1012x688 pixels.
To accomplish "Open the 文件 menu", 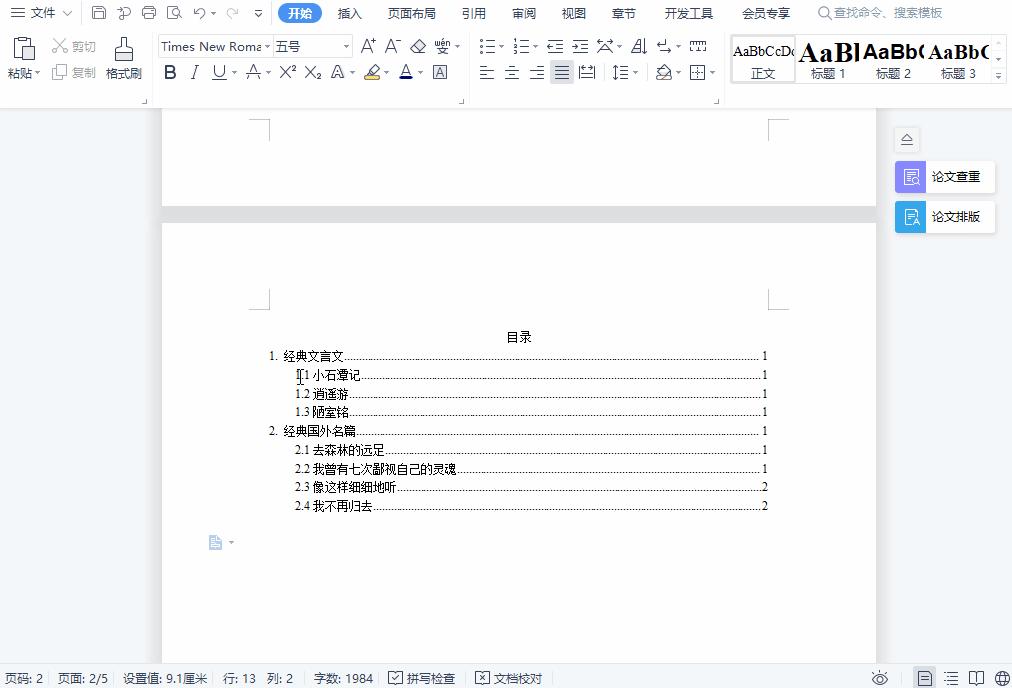I will [x=38, y=13].
